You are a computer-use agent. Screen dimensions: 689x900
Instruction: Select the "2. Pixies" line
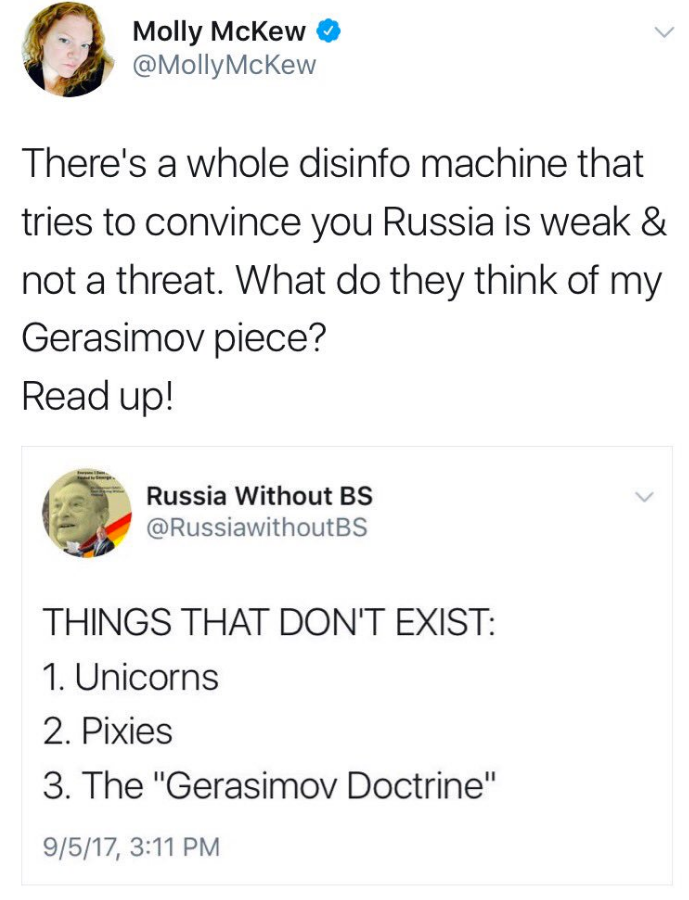107,731
